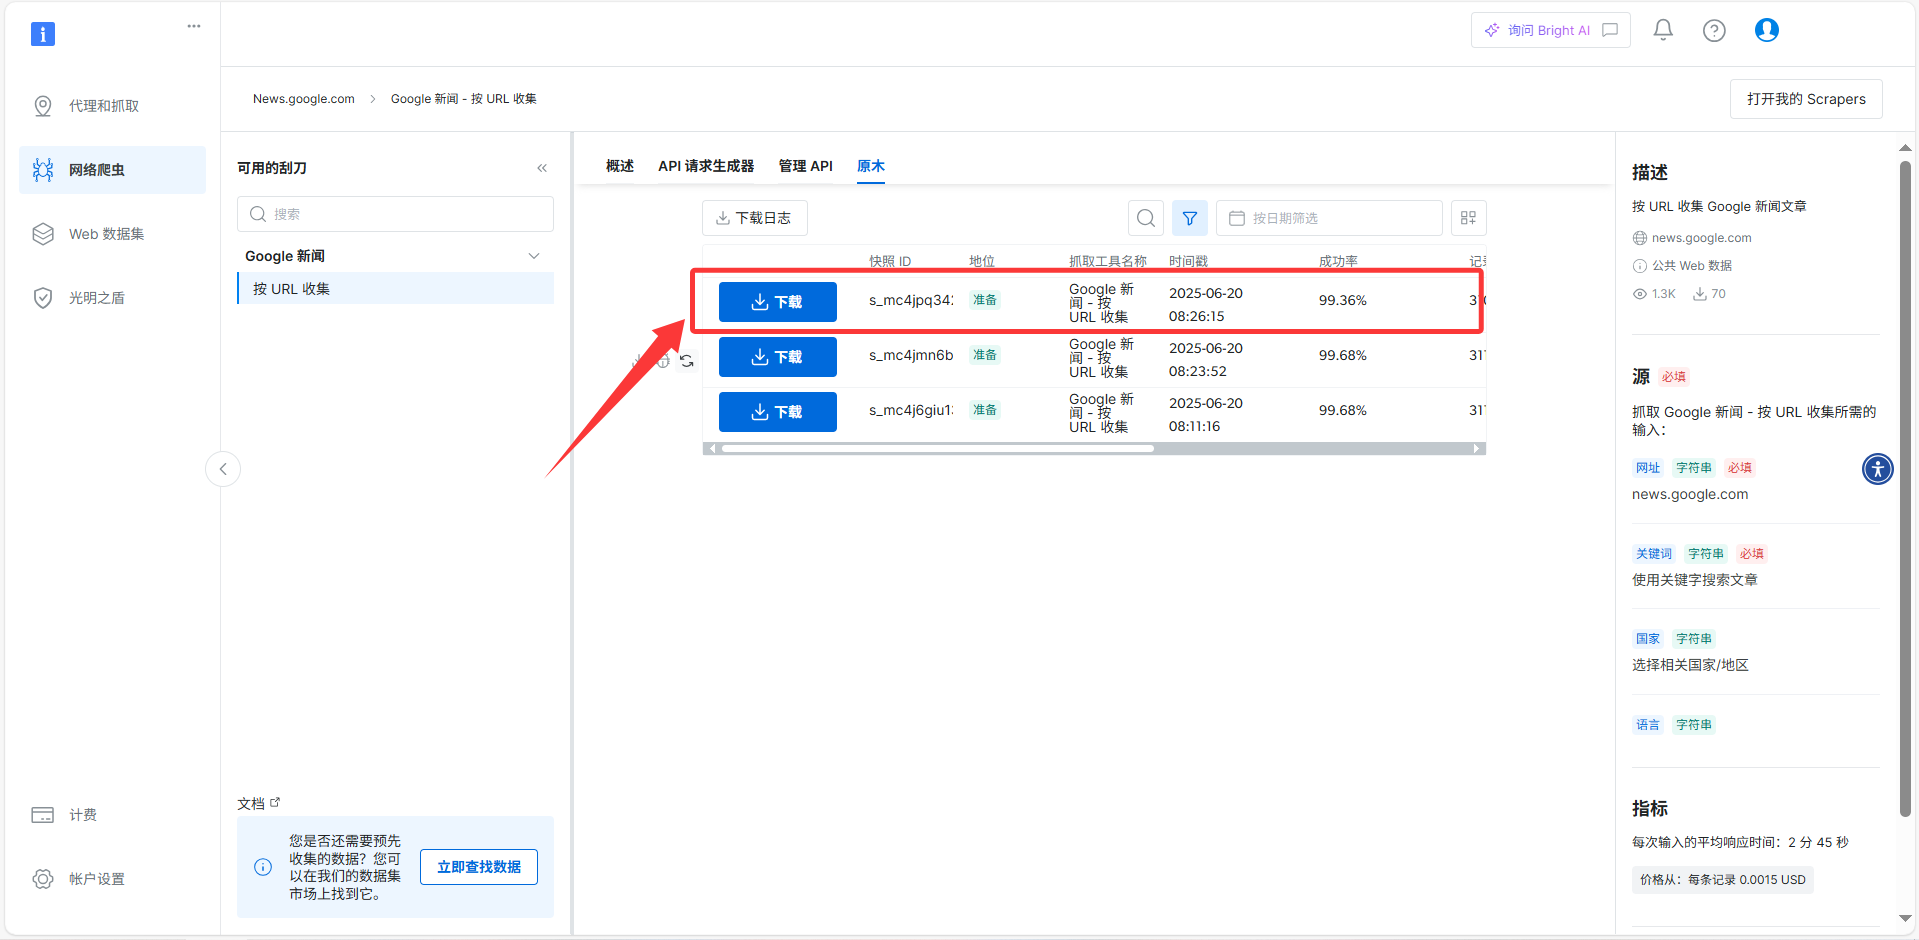The height and width of the screenshot is (940, 1919).
Task: Click the Bright Data logo icon
Action: 43,34
